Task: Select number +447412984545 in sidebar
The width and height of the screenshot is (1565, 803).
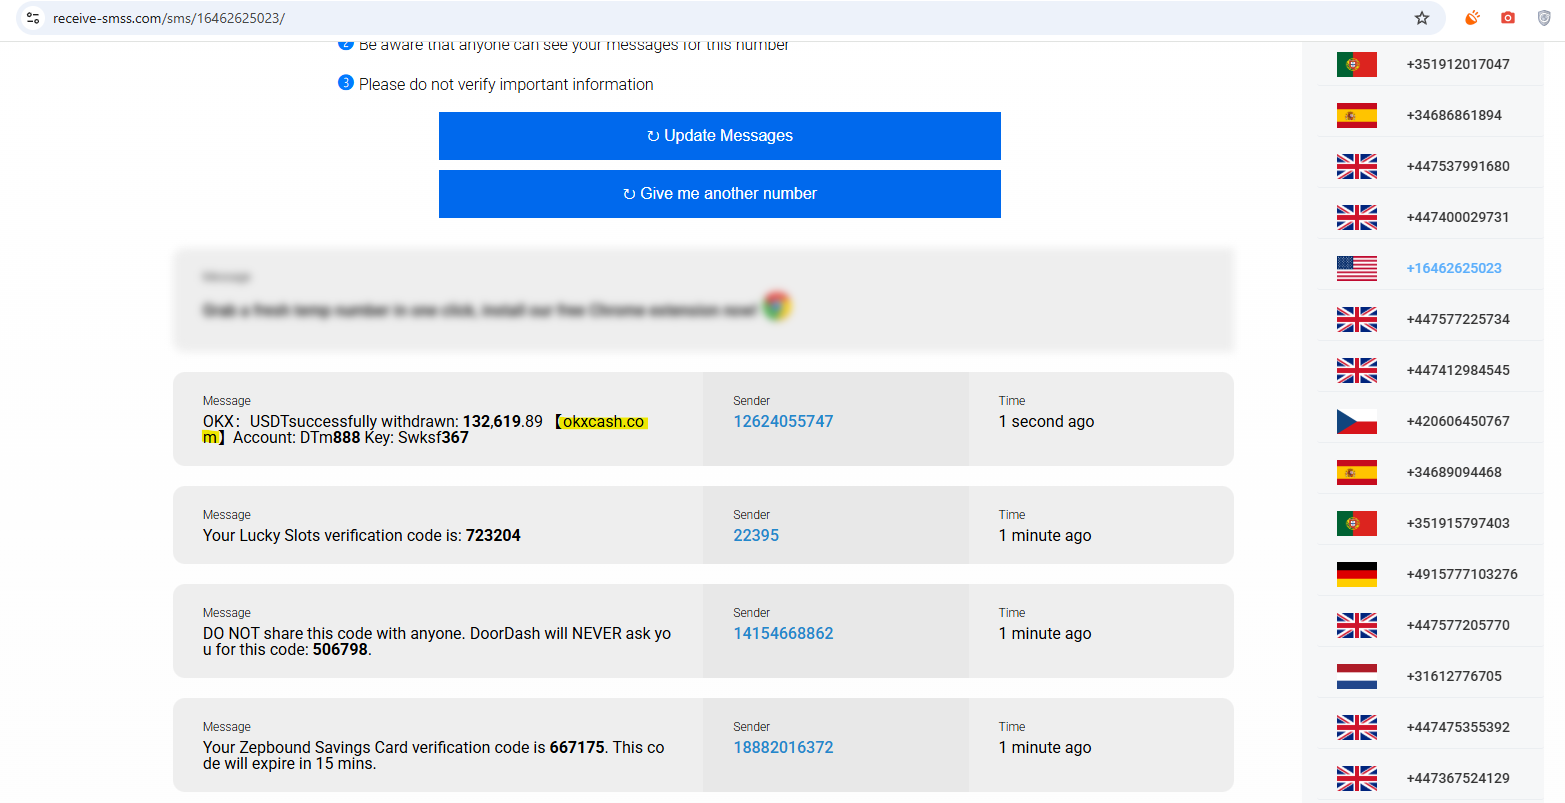Action: coord(1458,370)
